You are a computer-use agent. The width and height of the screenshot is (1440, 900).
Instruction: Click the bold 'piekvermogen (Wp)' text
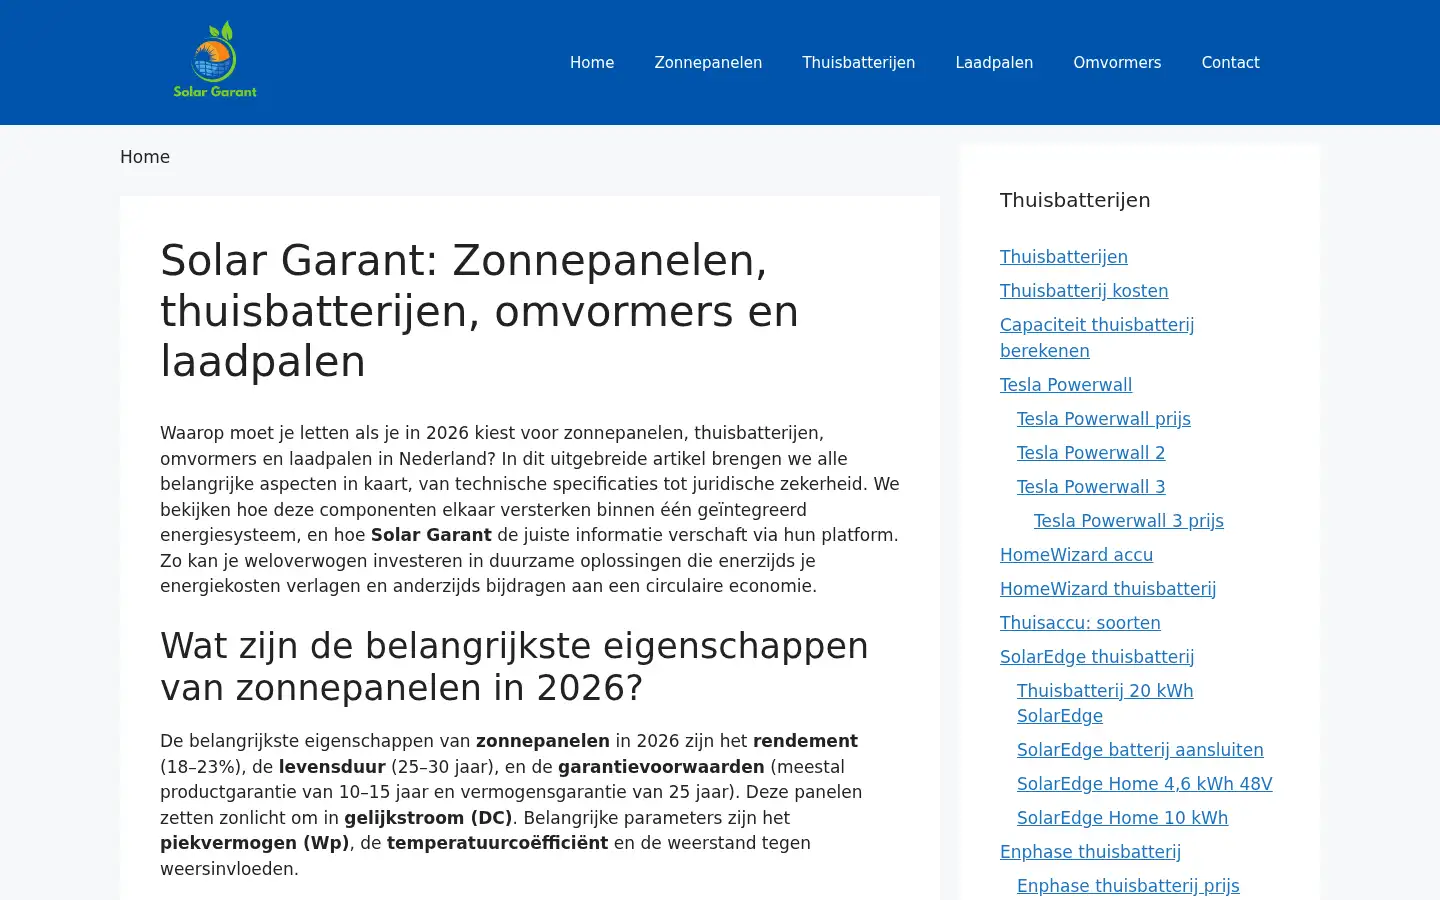[x=255, y=843]
